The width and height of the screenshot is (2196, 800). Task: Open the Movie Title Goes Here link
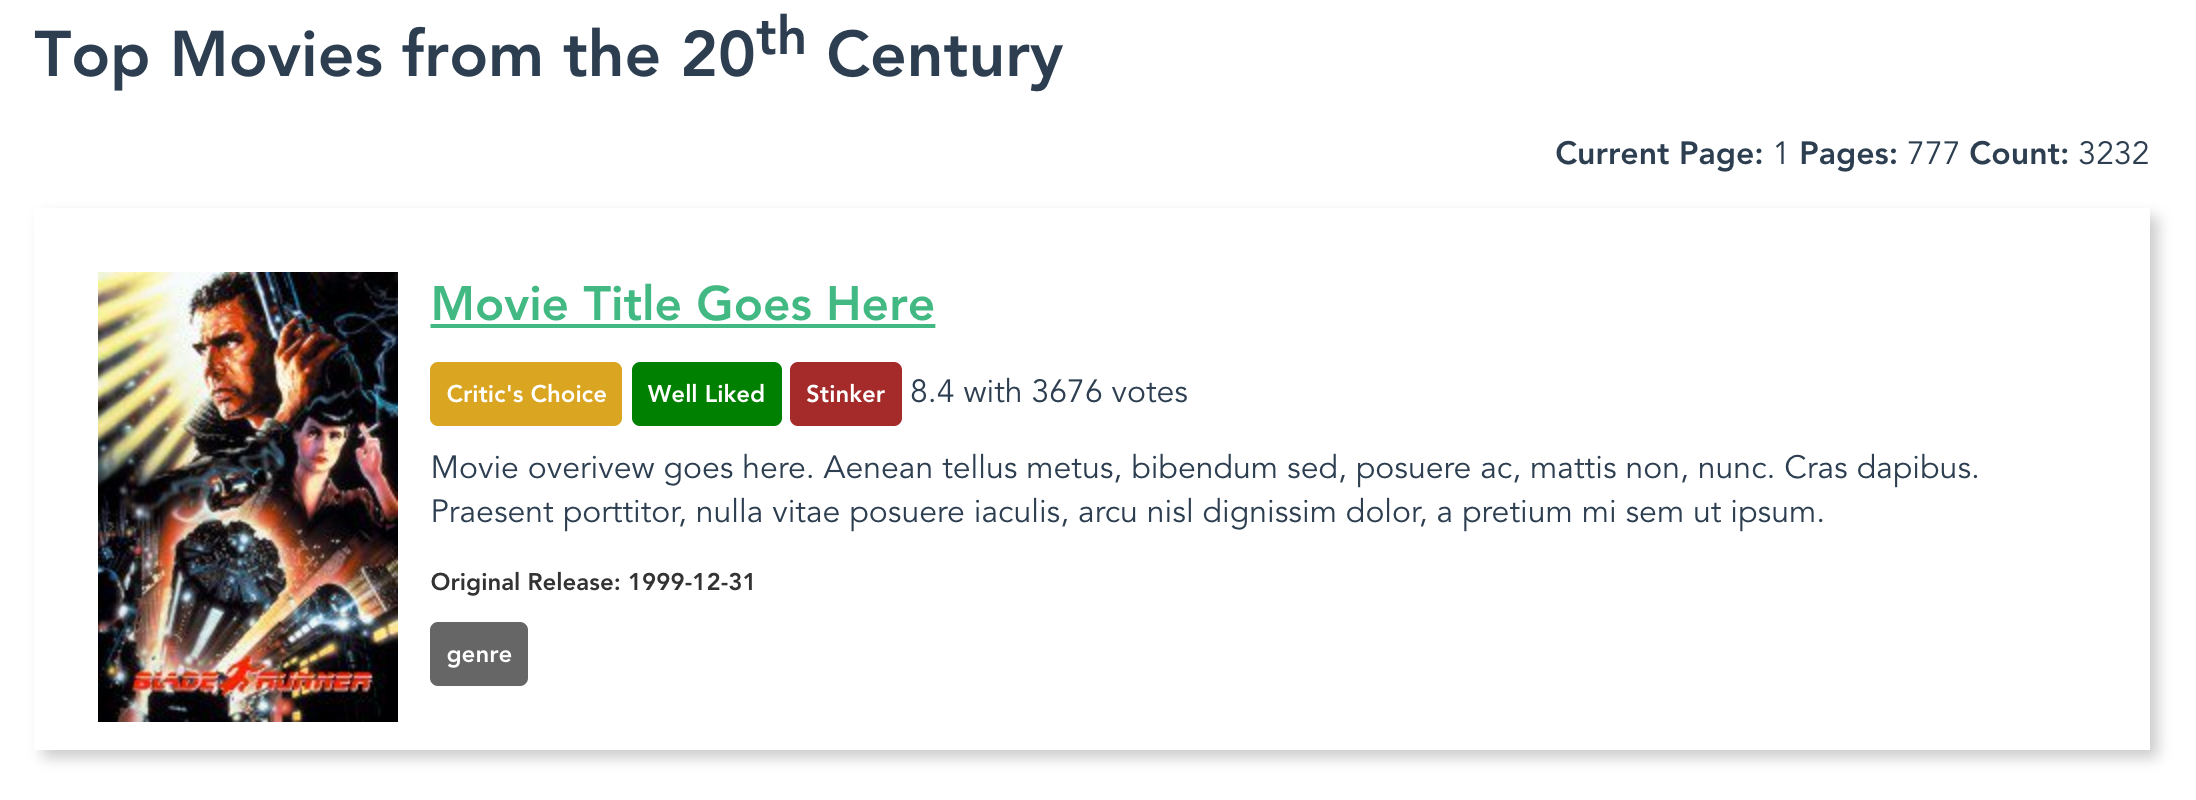click(x=682, y=304)
